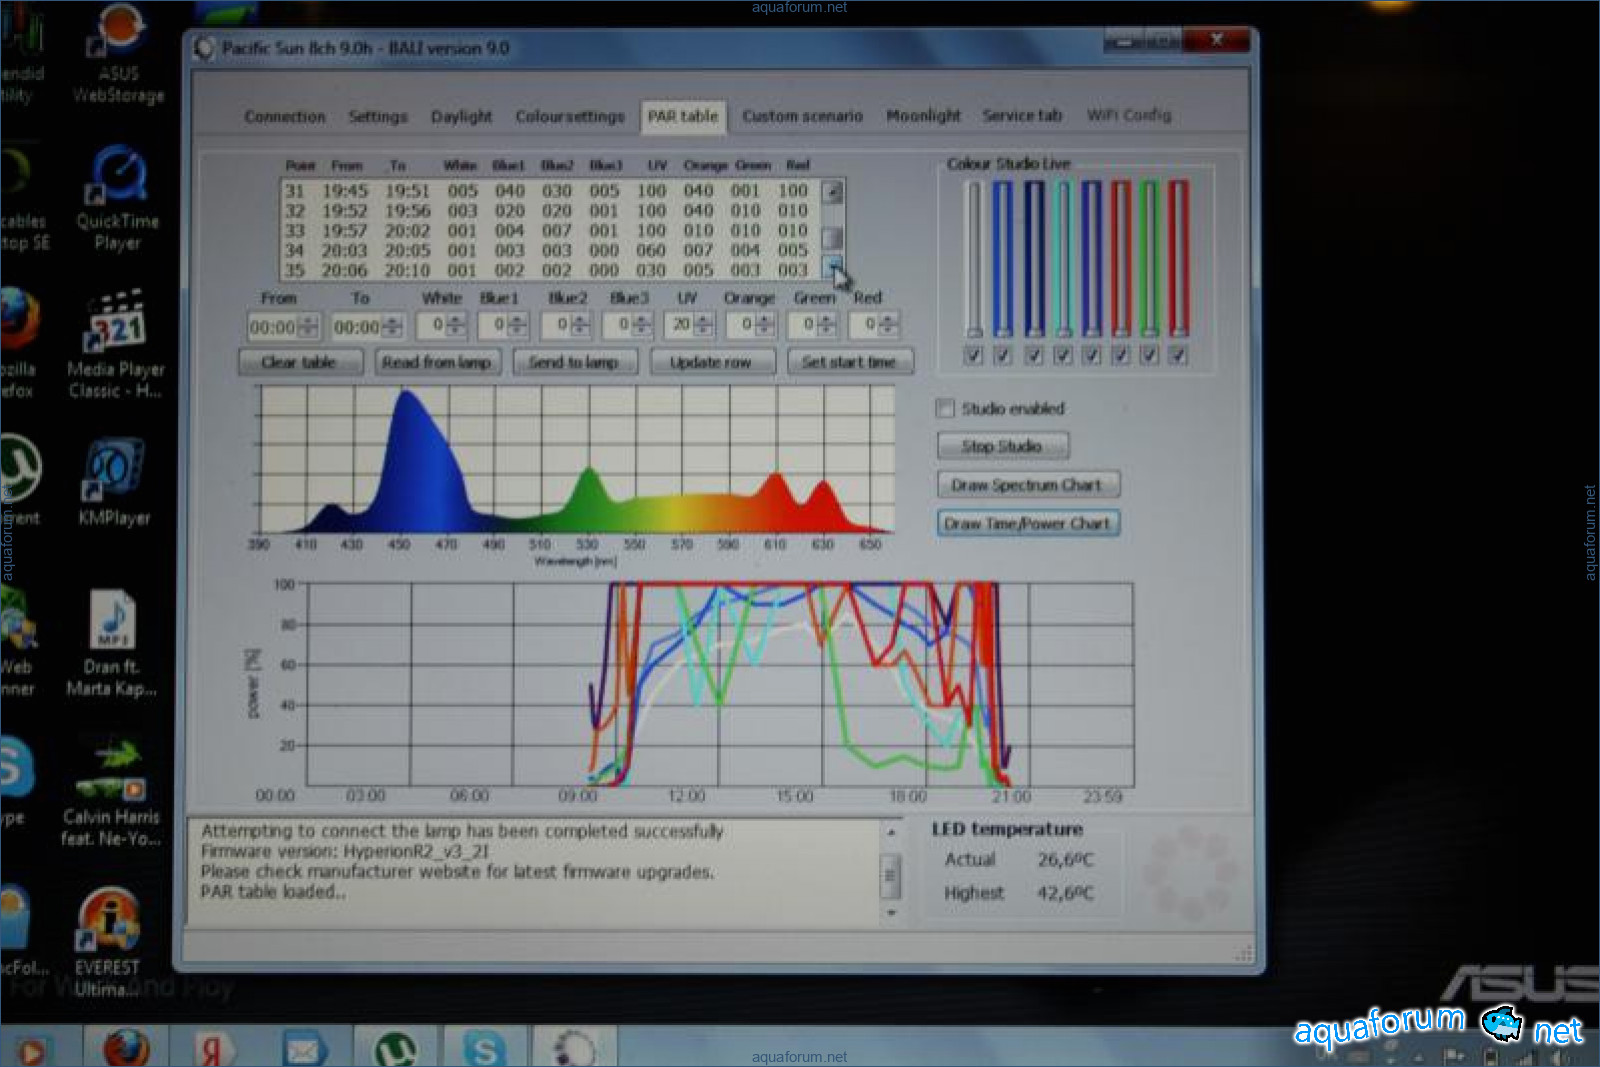Click the uTorrent icon in the taskbar
The height and width of the screenshot is (1067, 1600).
point(395,1050)
